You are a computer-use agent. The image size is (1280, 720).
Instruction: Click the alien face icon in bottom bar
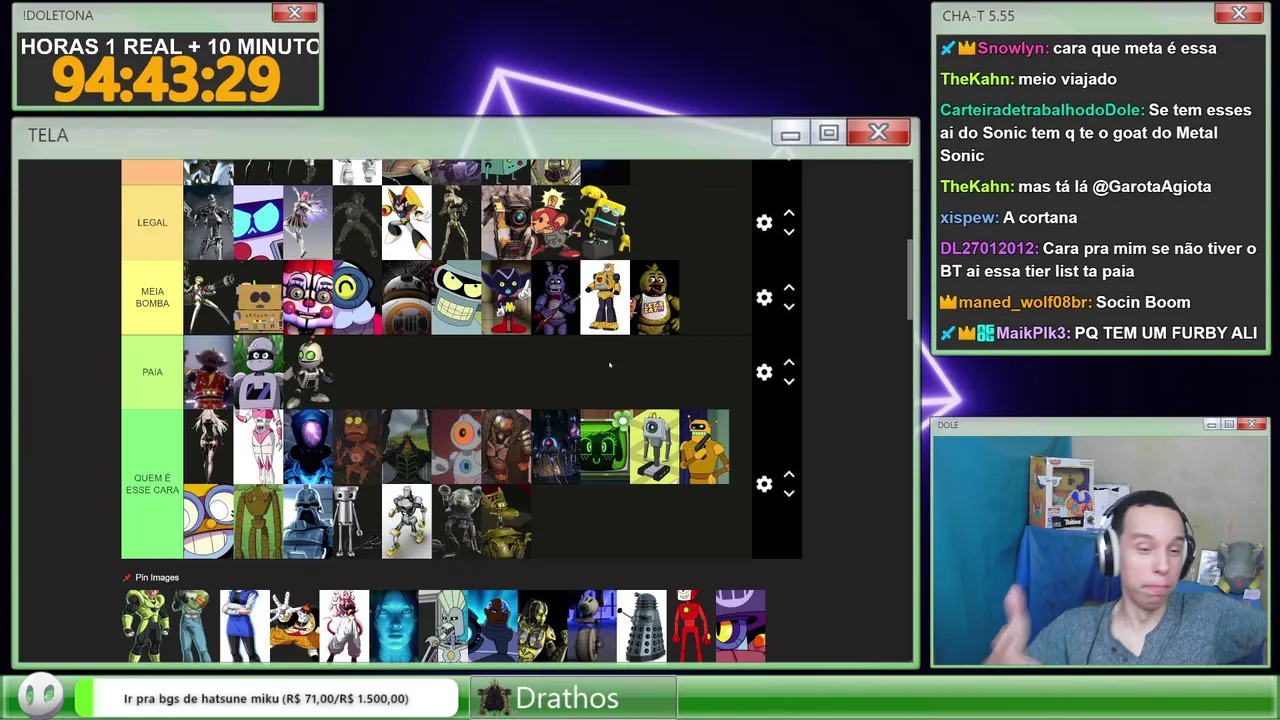(41, 696)
